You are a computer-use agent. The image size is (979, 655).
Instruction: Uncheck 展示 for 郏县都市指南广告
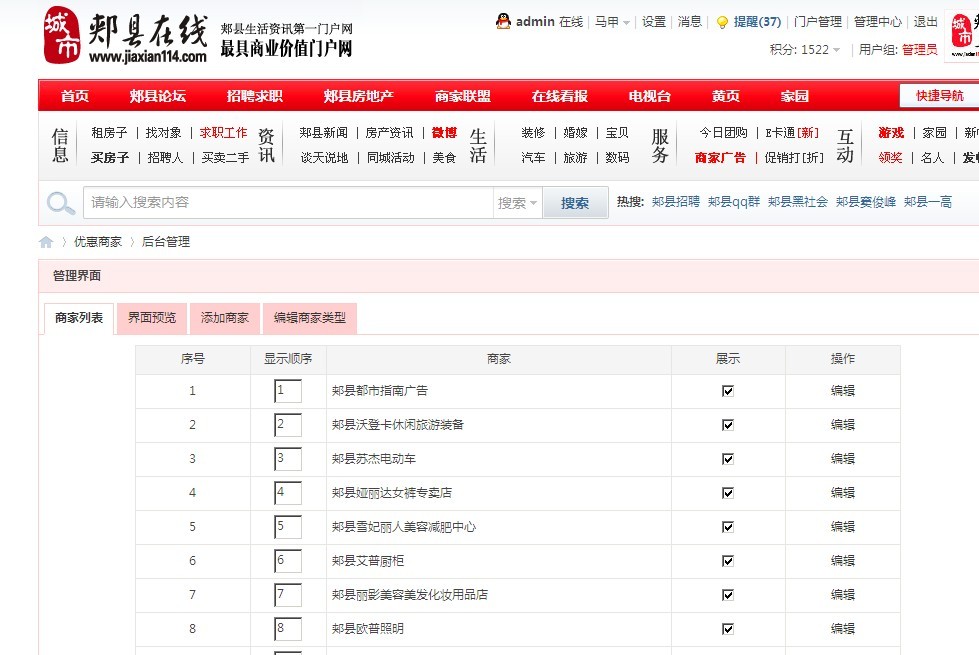coord(726,390)
